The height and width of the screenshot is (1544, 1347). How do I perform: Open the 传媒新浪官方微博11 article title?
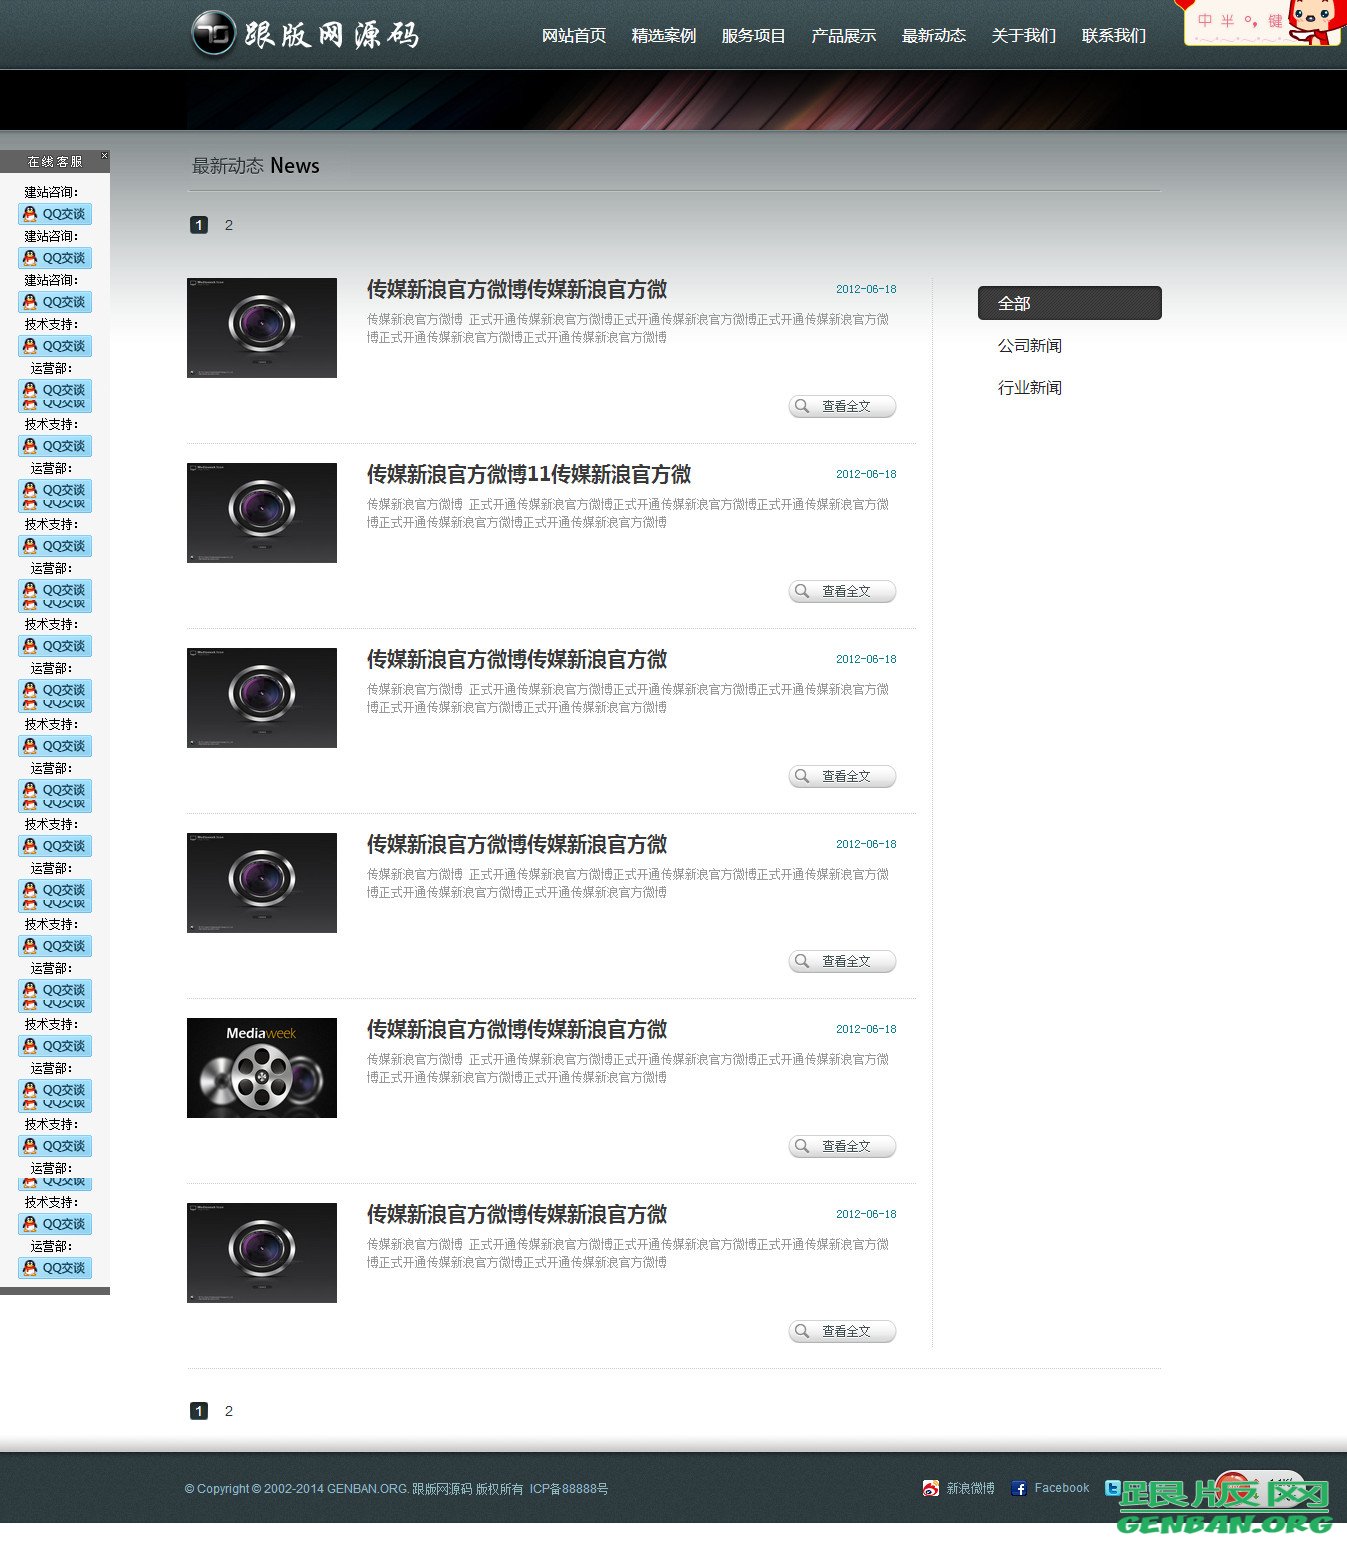[x=529, y=475]
